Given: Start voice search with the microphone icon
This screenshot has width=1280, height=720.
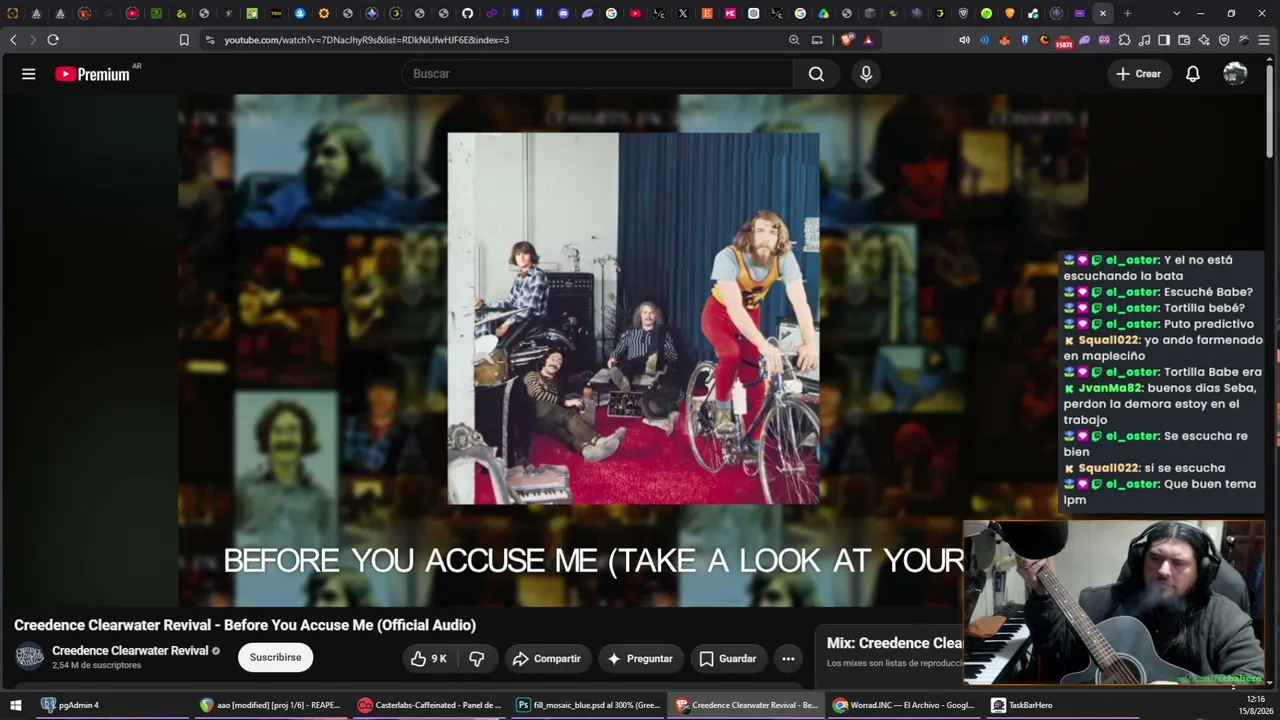Looking at the screenshot, I should click(866, 74).
